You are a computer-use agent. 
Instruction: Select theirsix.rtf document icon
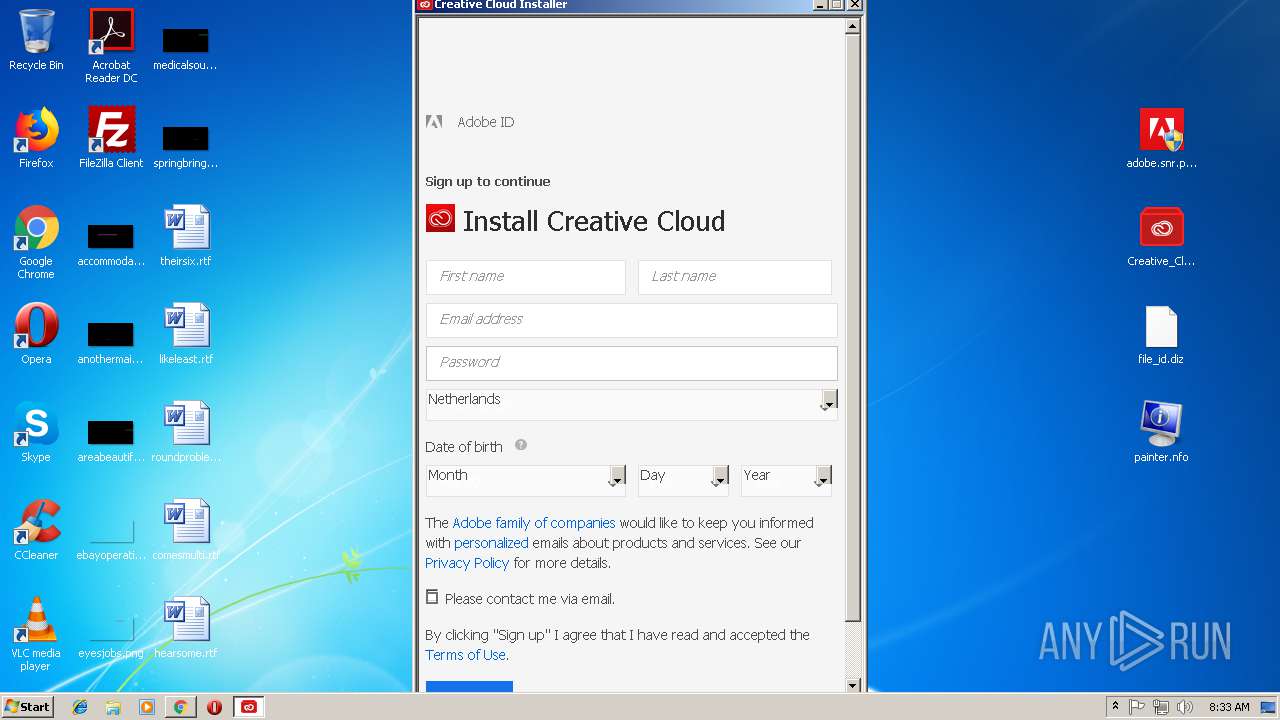(x=186, y=236)
